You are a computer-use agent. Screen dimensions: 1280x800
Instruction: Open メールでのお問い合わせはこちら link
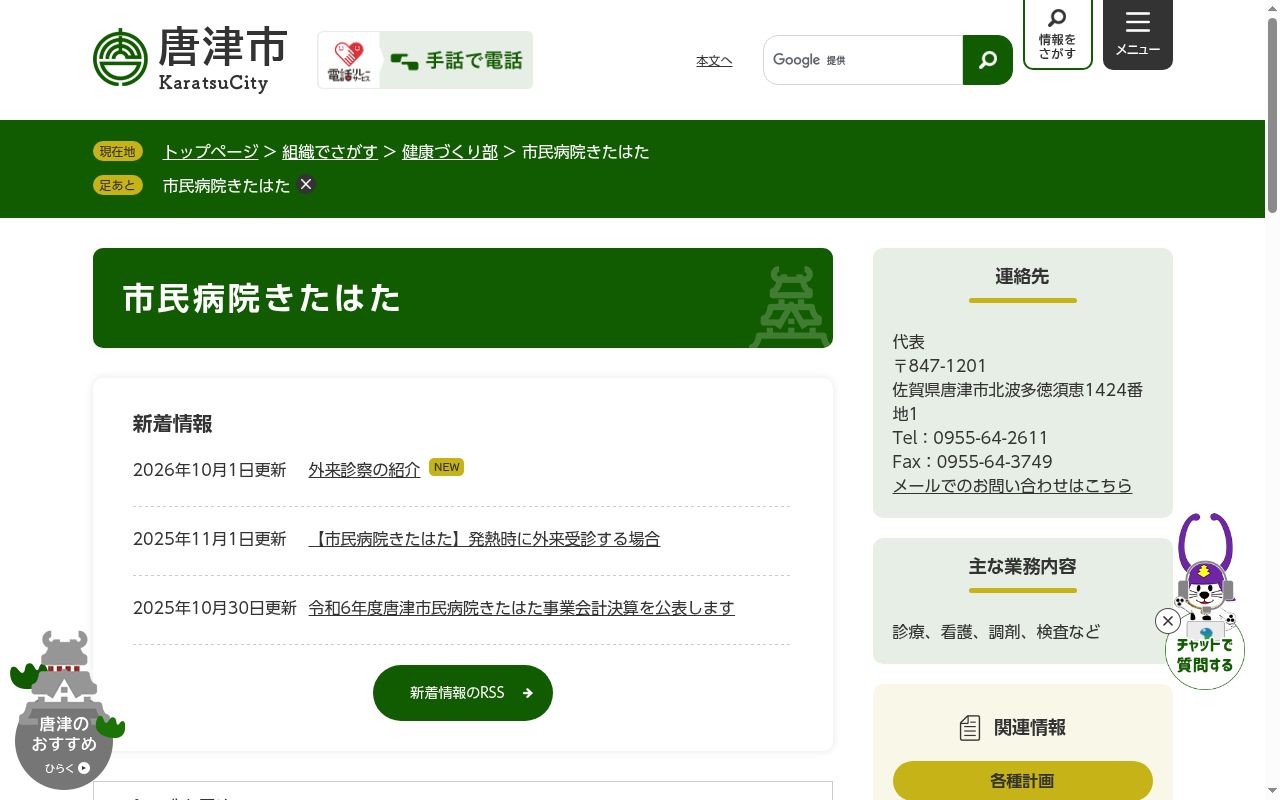[1012, 486]
